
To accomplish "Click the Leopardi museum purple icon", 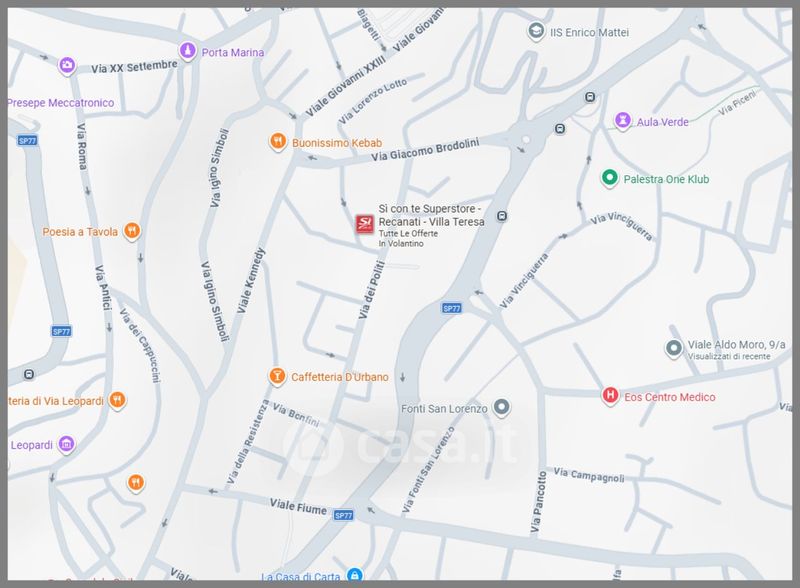I will (67, 443).
